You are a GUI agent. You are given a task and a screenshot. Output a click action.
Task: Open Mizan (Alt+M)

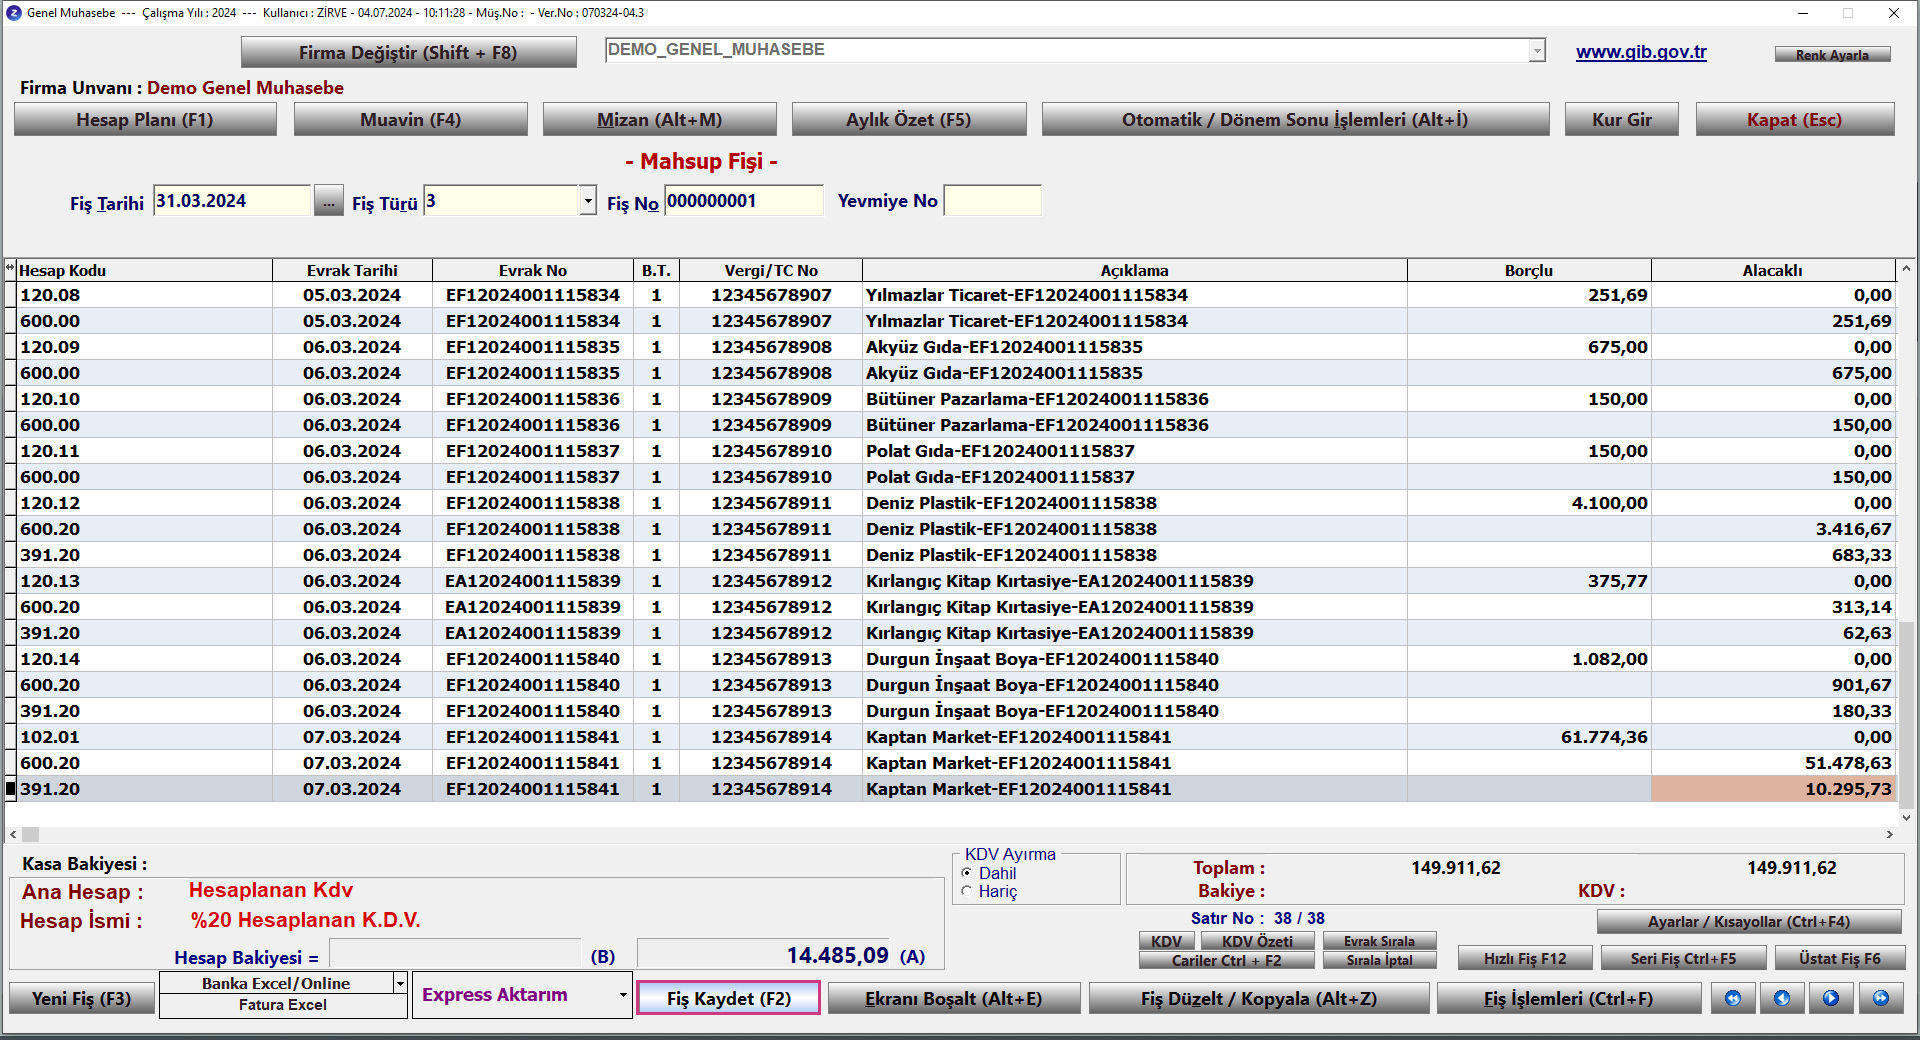[x=659, y=119]
